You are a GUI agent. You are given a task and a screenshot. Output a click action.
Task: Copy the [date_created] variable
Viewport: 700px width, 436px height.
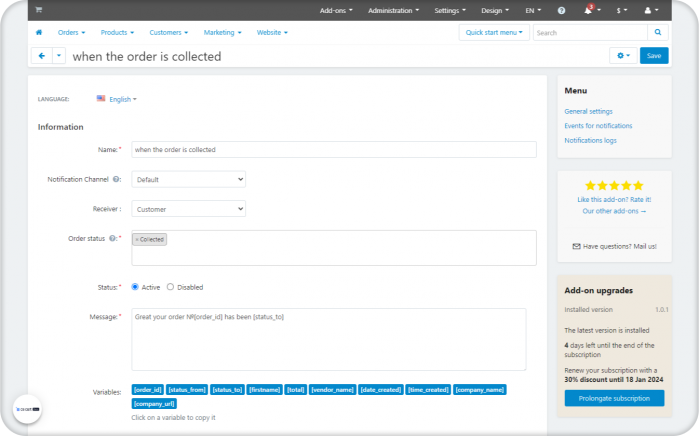click(x=381, y=390)
